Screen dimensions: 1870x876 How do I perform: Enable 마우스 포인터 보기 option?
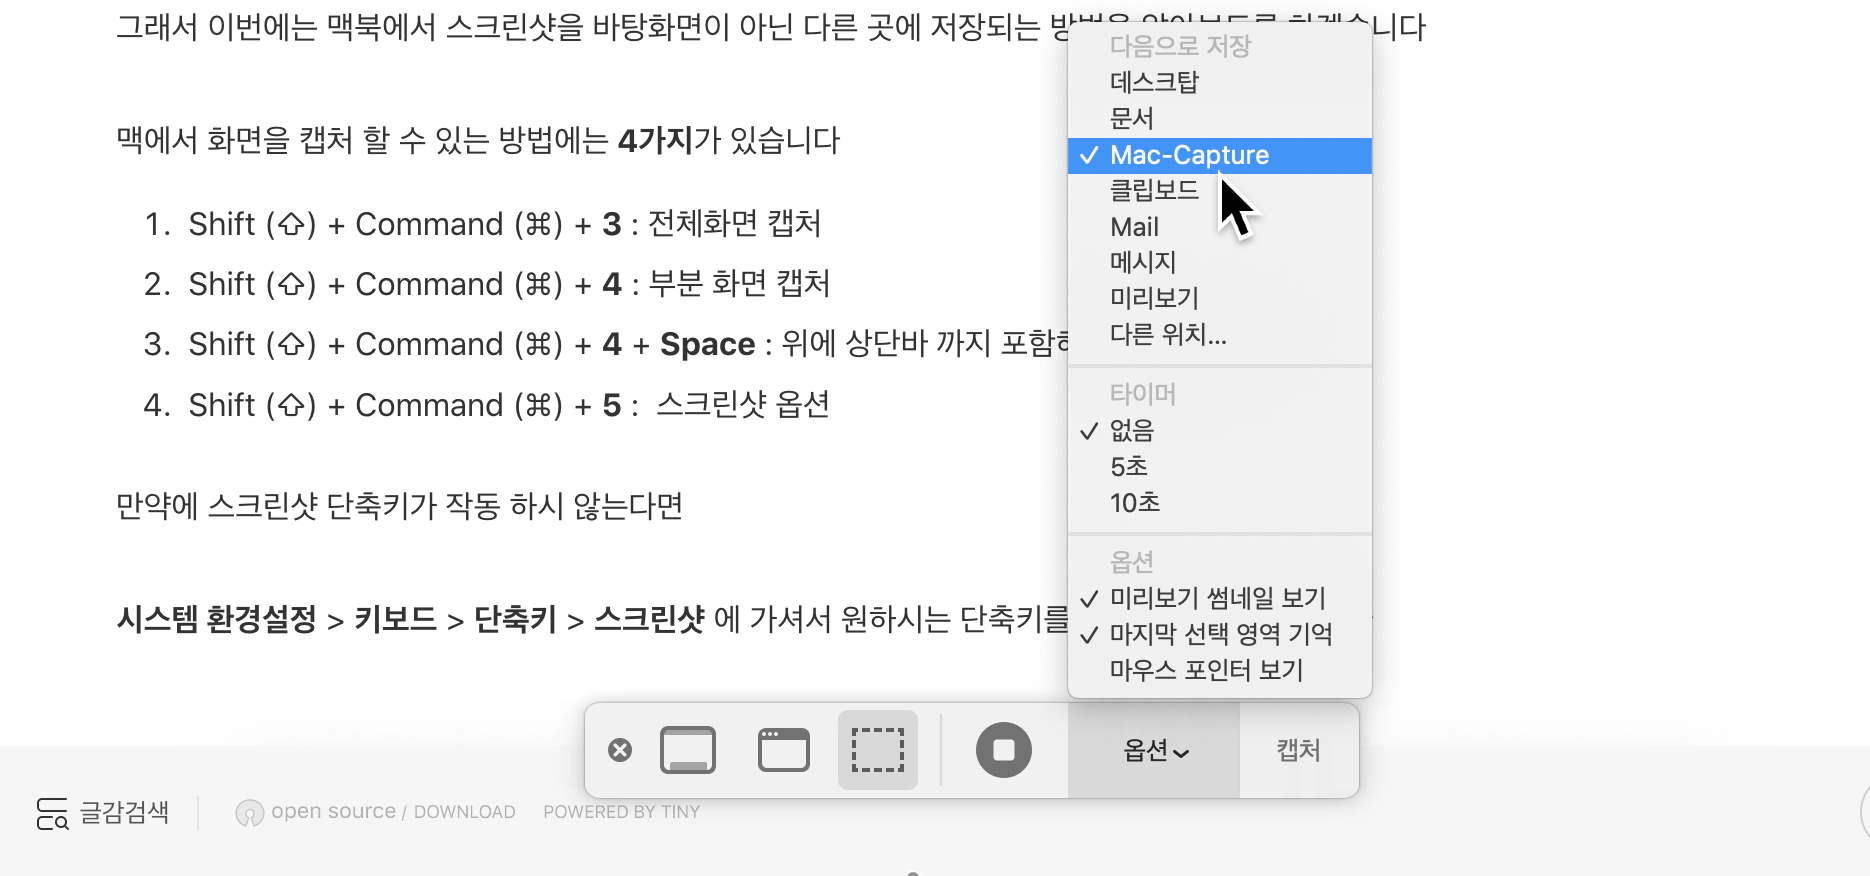point(1220,671)
